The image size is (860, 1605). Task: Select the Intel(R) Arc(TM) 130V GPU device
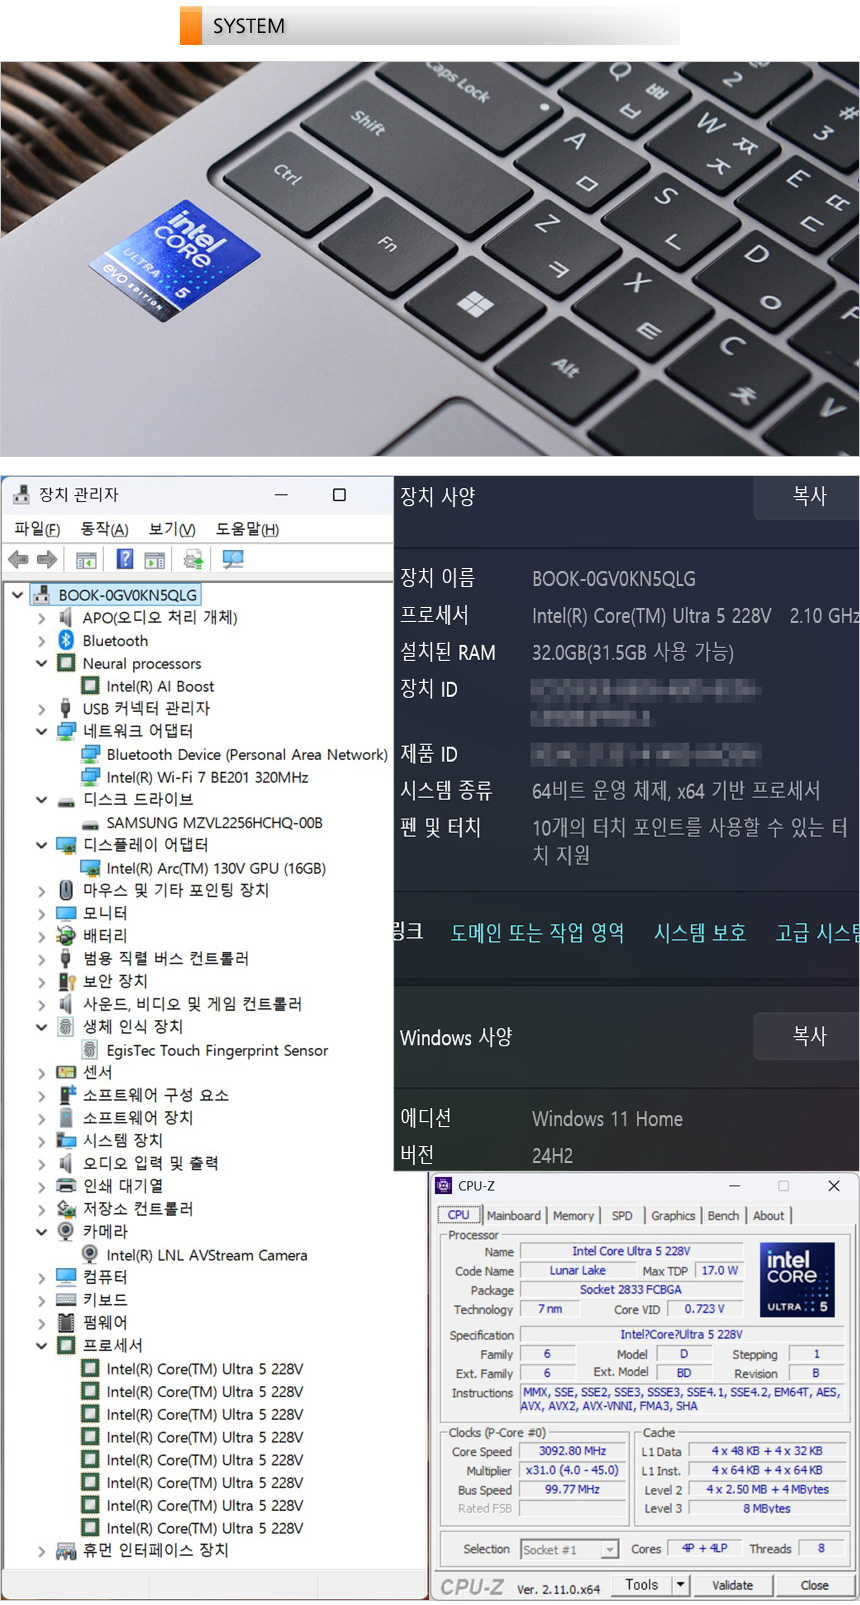[216, 868]
